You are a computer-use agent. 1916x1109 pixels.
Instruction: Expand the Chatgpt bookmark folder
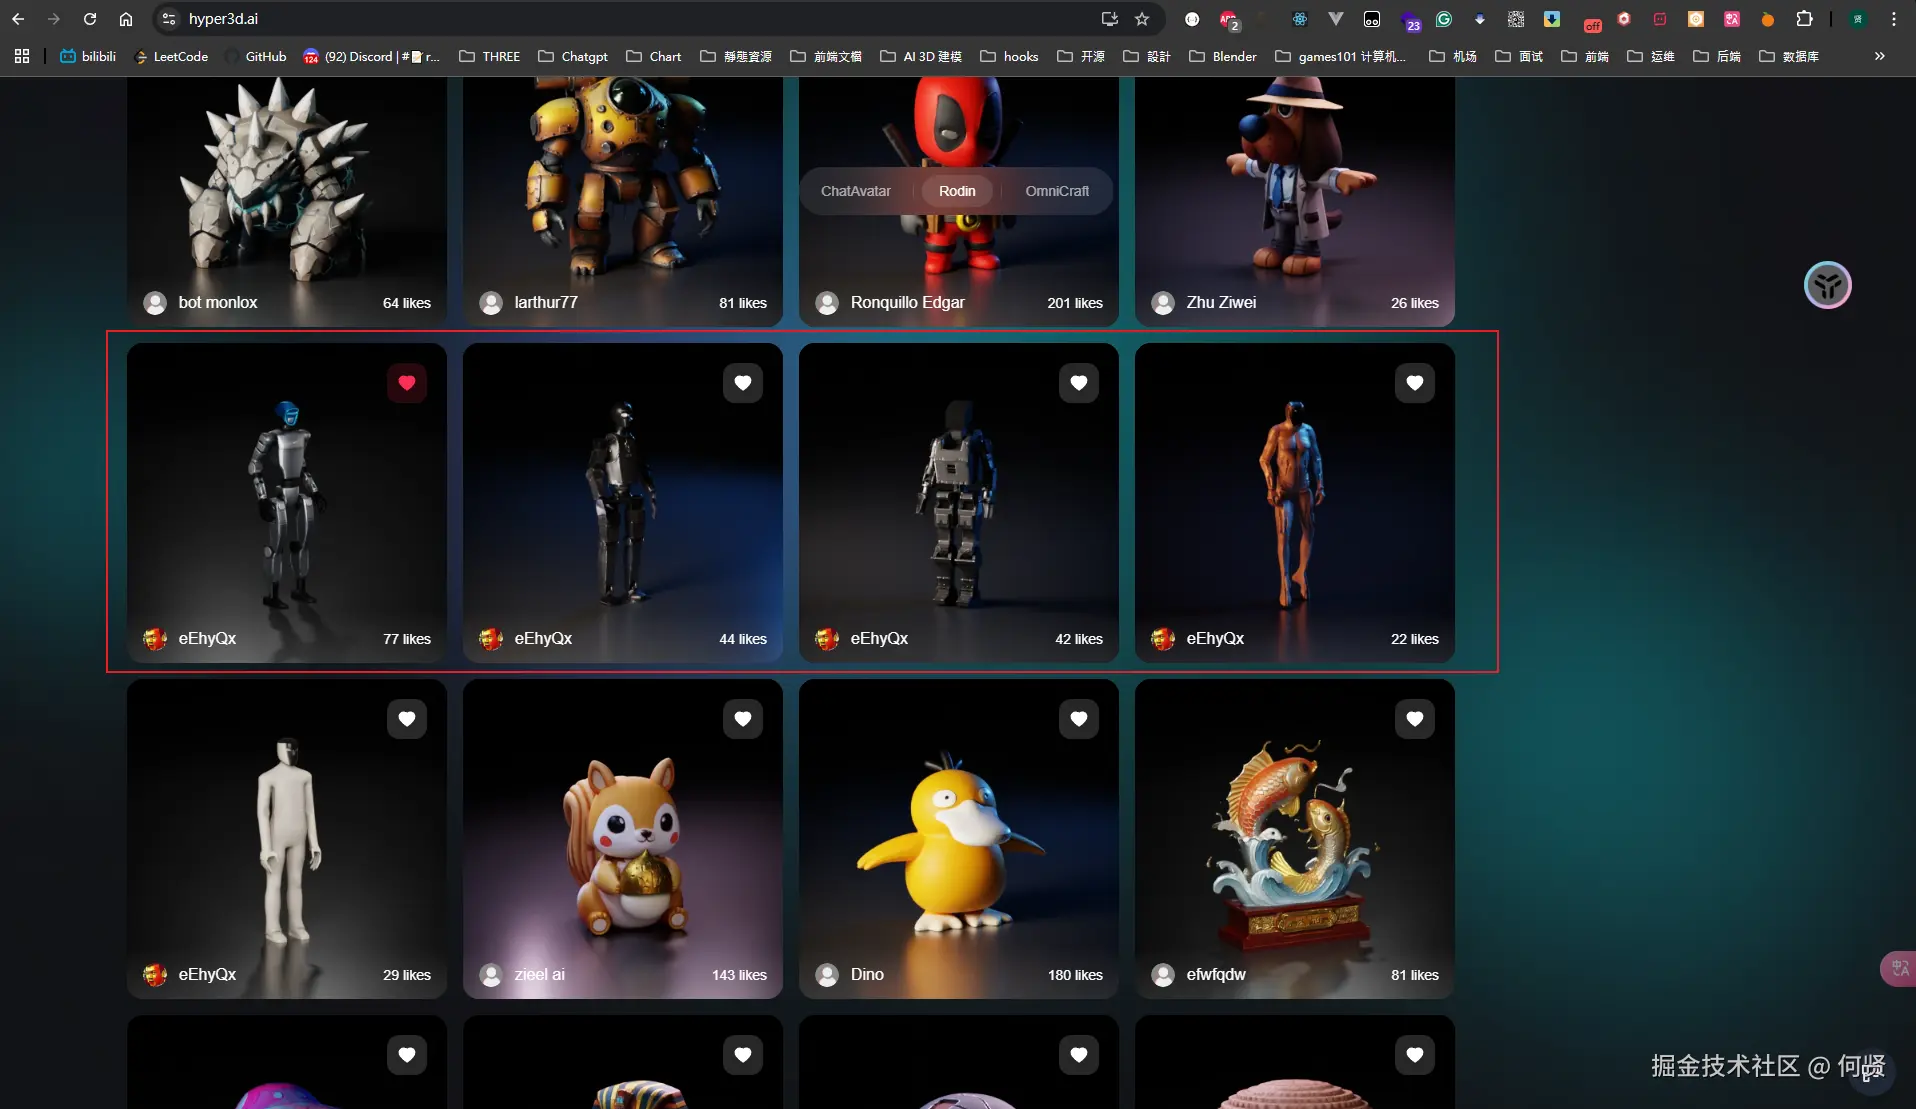(573, 56)
